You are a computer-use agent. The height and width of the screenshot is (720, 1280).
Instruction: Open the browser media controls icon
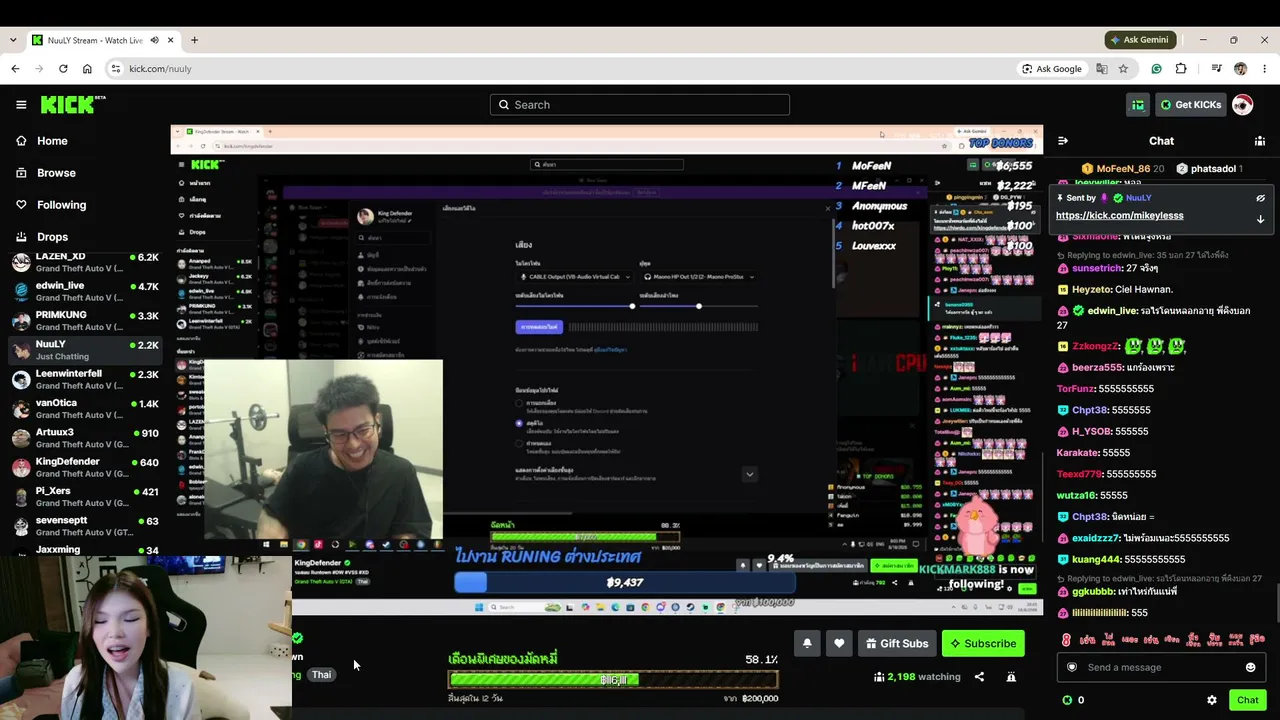coord(1216,69)
